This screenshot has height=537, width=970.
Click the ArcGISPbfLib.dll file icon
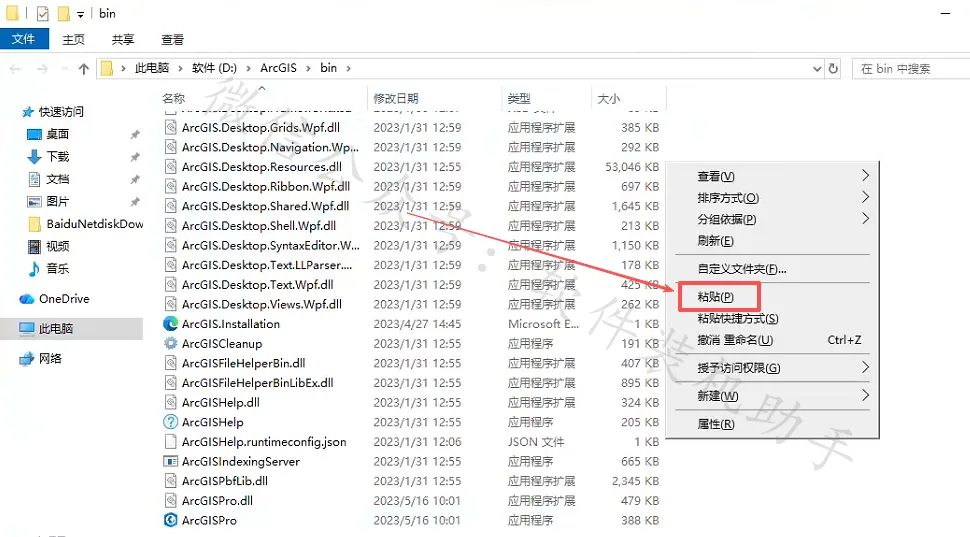[x=170, y=481]
